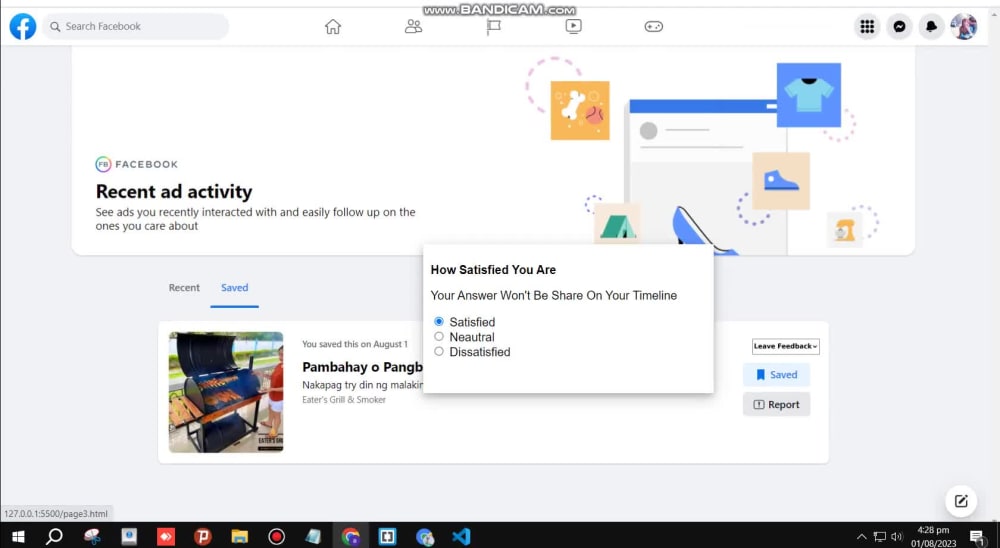This screenshot has width=1000, height=548.
Task: Click the "Recent ad activity" heading
Action: click(x=174, y=191)
